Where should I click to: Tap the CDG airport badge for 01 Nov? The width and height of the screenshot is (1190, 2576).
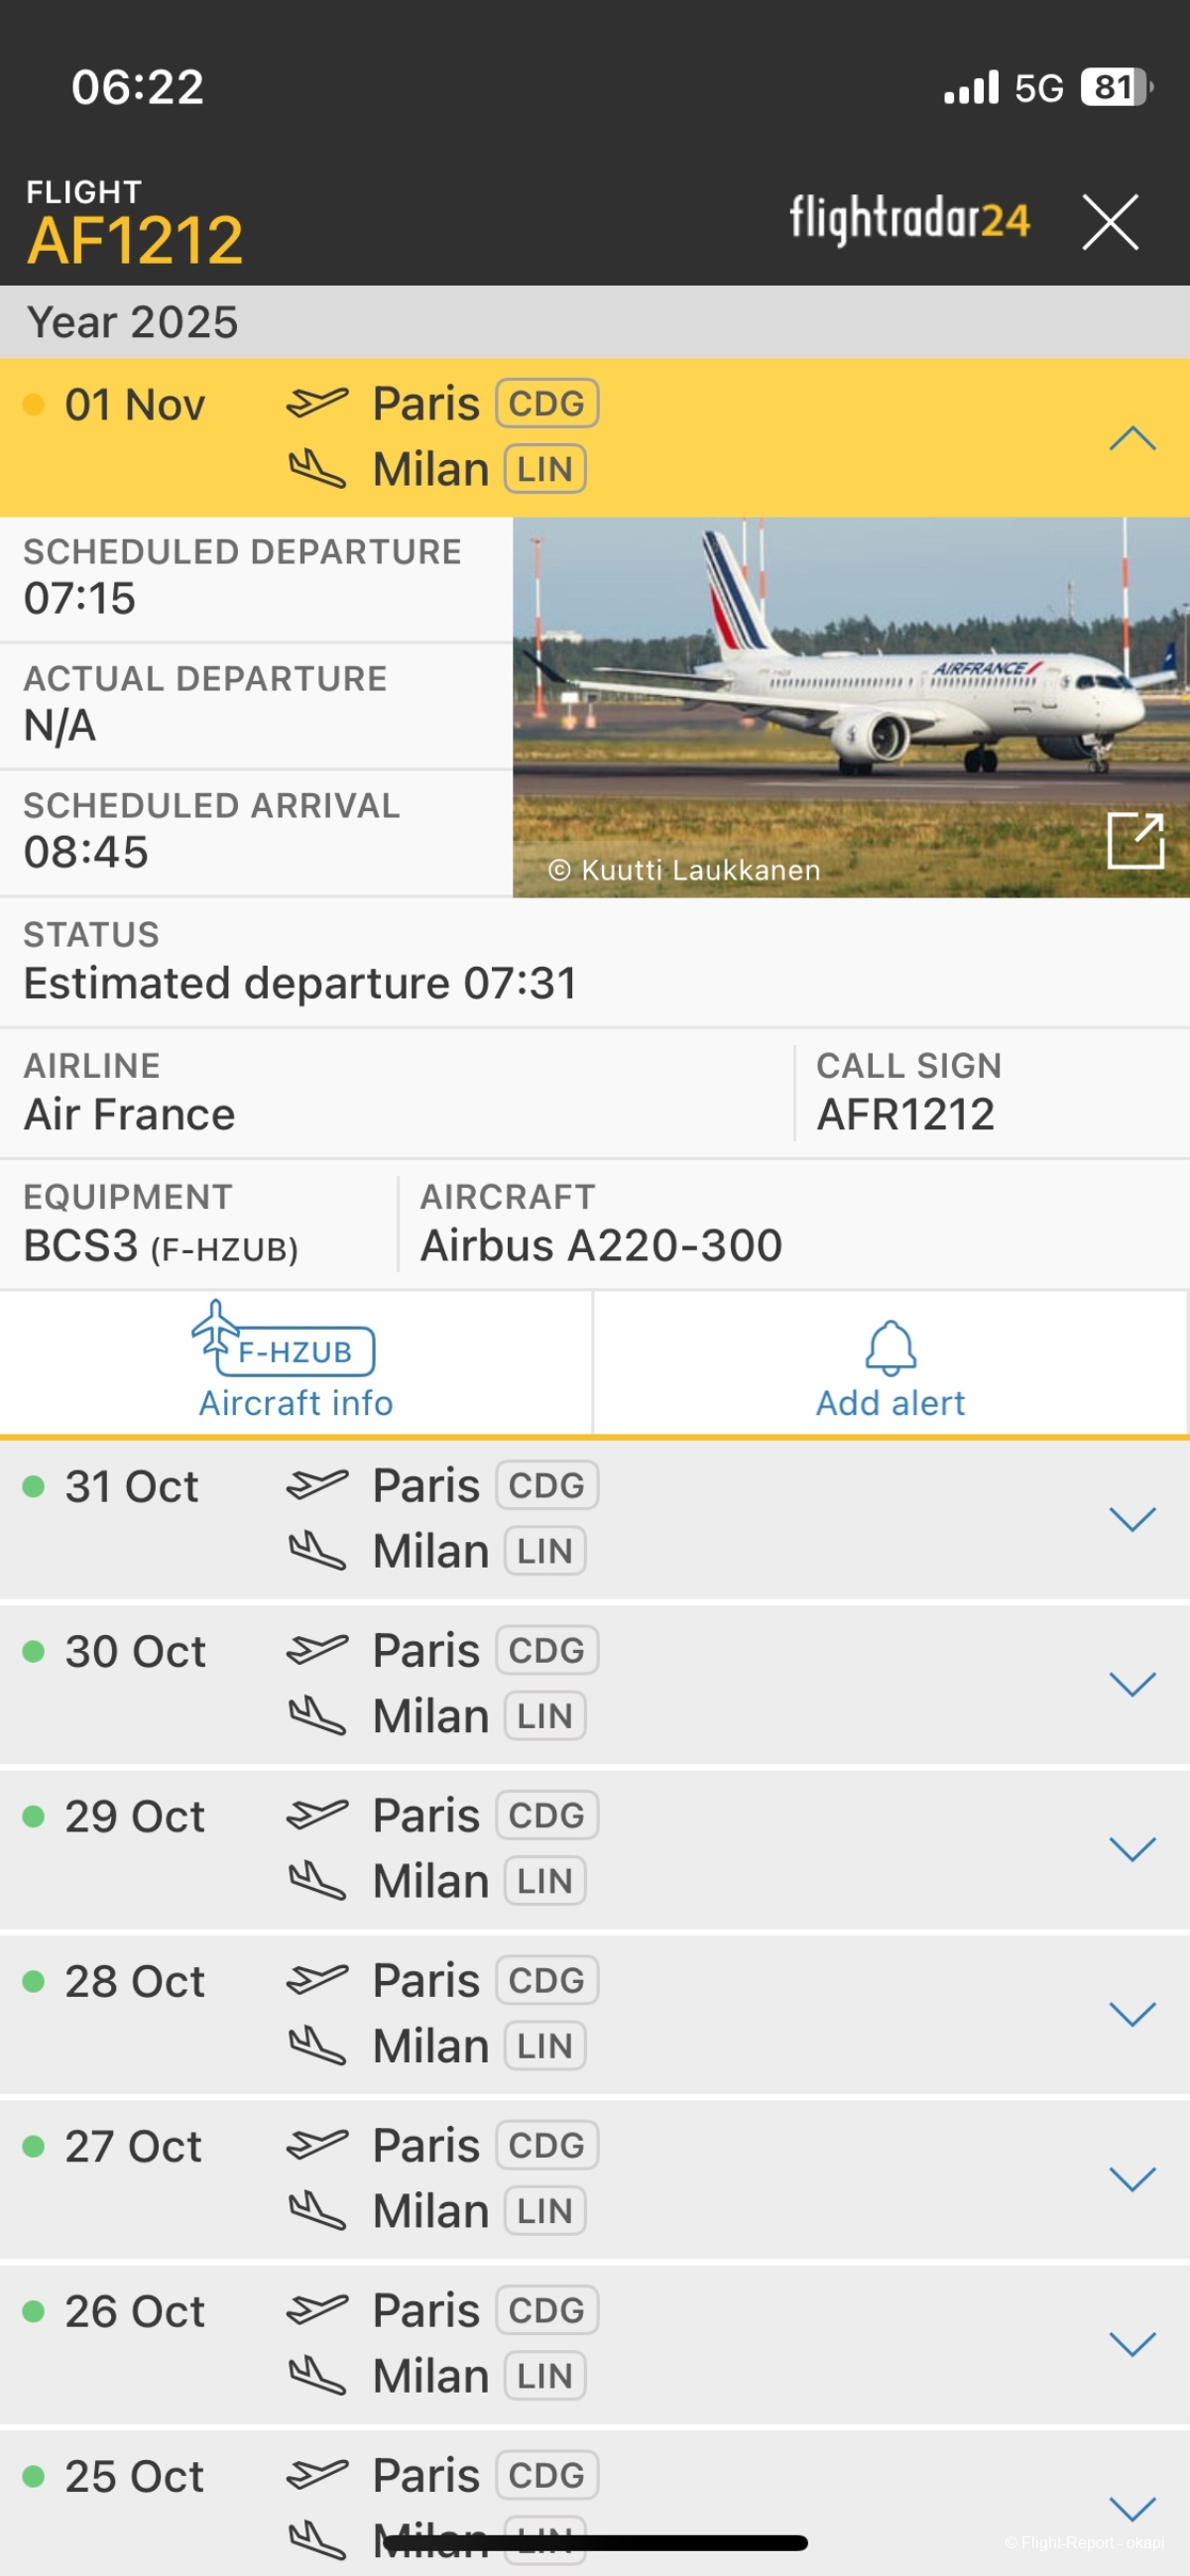546,403
